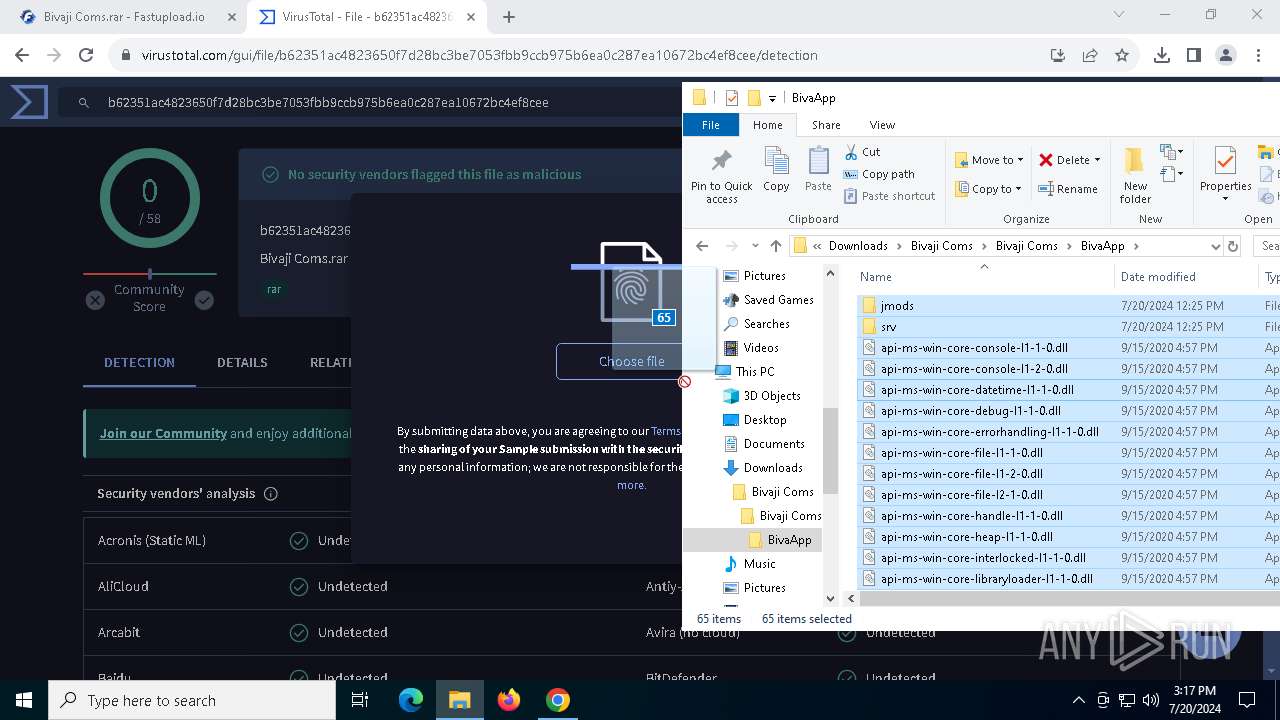Image resolution: width=1280 pixels, height=720 pixels.
Task: Switch to the Share ribbon tab
Action: pos(826,125)
